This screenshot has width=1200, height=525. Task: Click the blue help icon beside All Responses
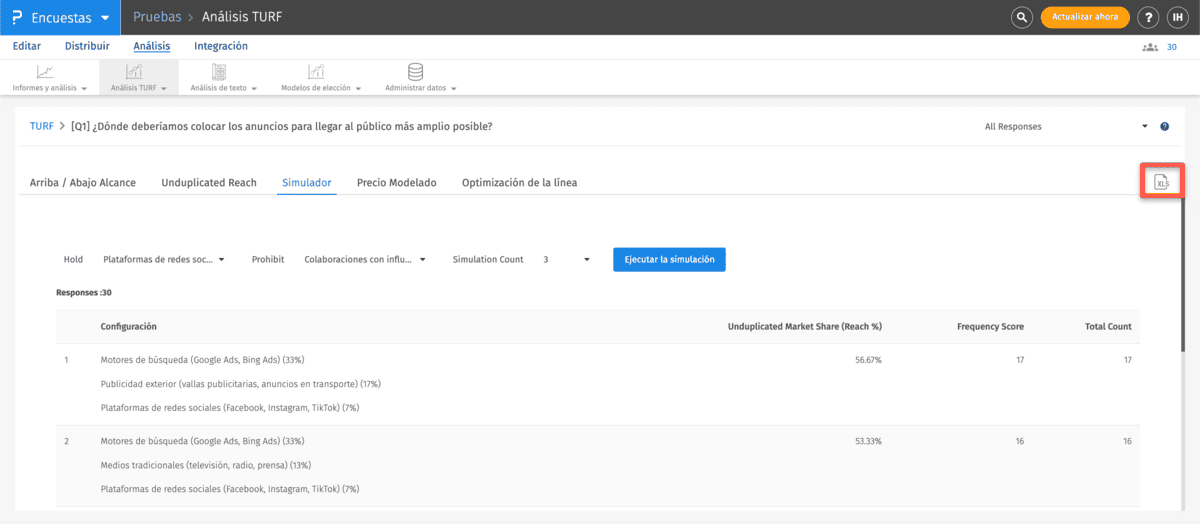[x=1164, y=127]
